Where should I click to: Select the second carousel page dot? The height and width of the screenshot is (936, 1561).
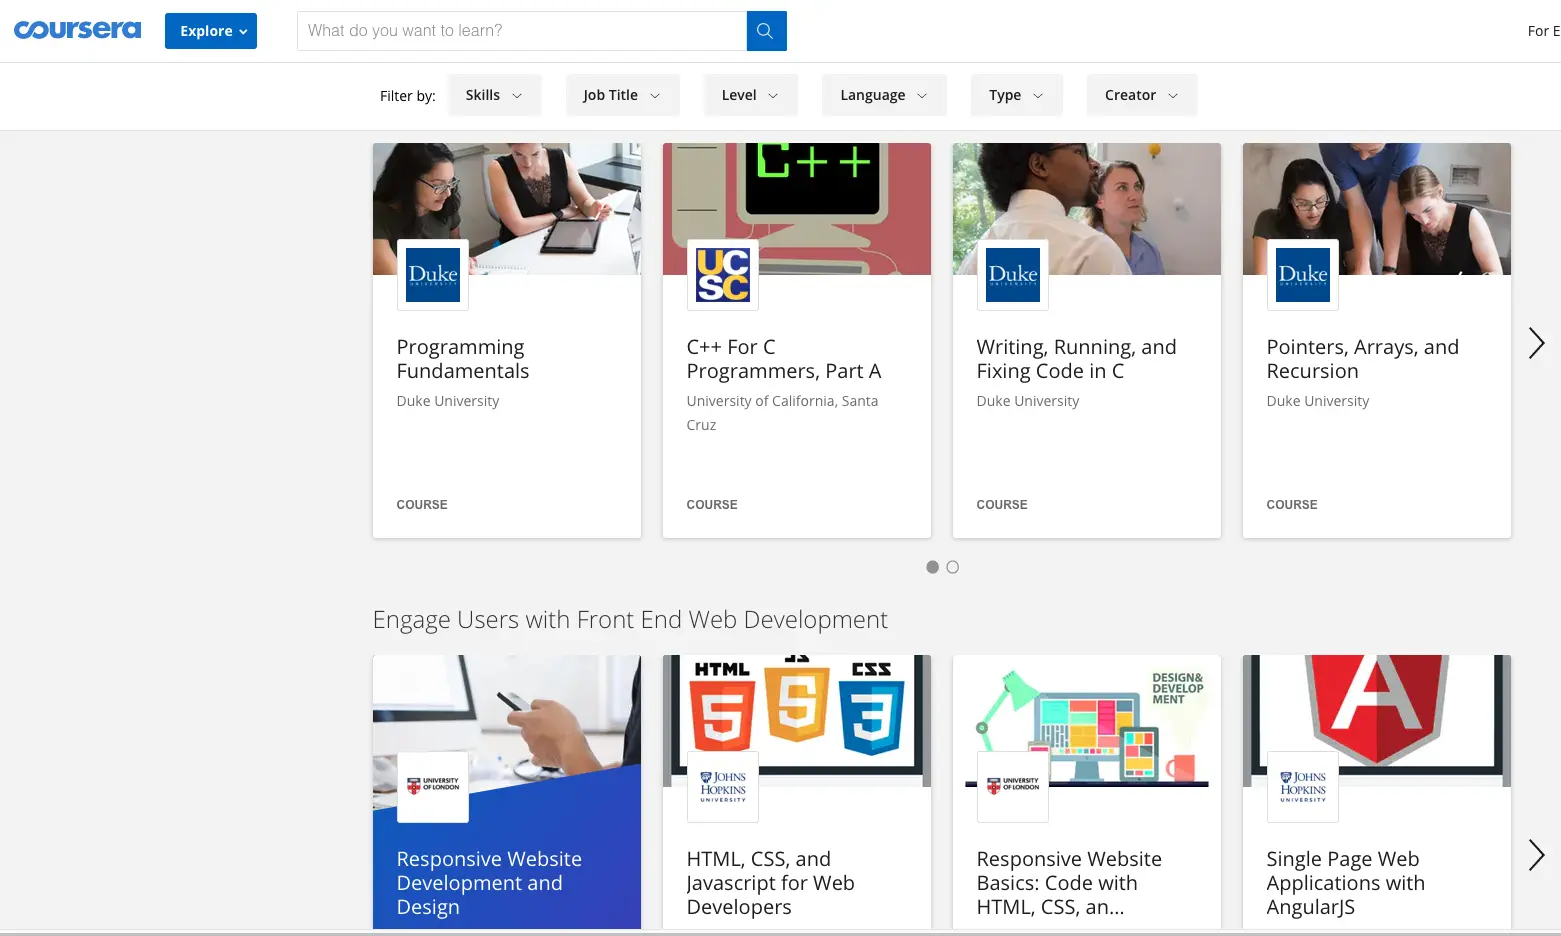click(x=952, y=567)
